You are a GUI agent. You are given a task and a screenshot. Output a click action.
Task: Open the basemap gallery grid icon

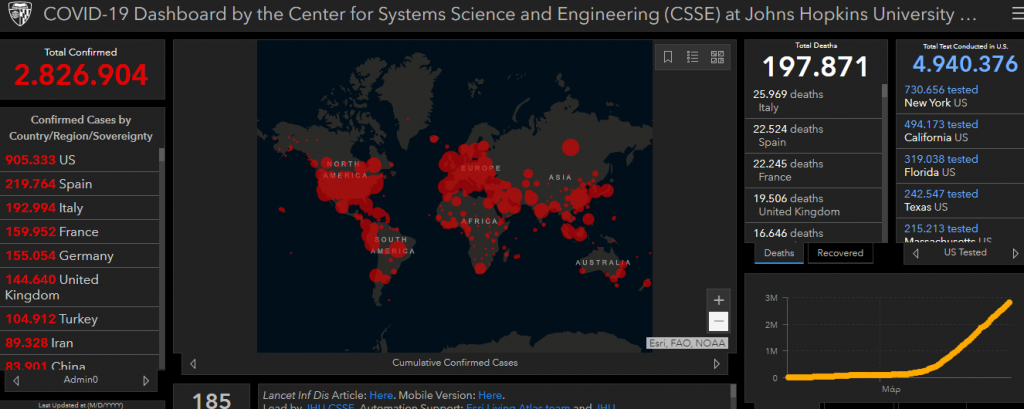click(x=717, y=57)
